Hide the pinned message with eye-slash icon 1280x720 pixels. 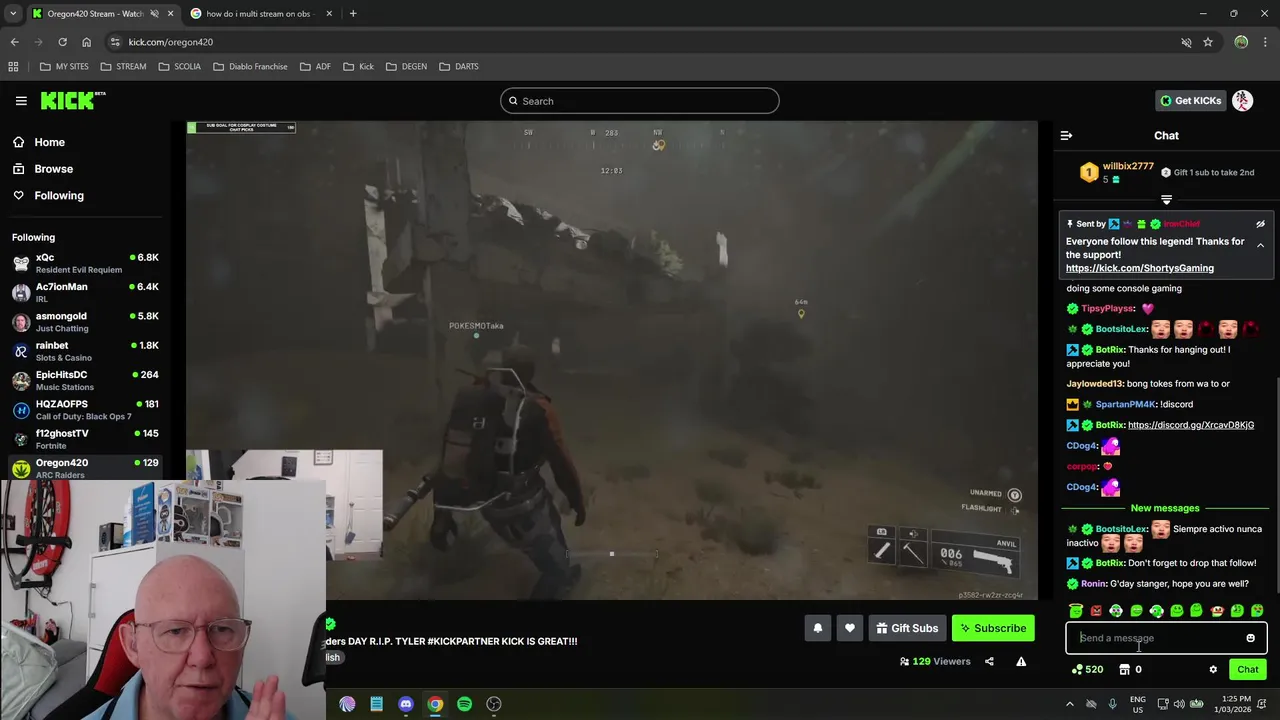[x=1260, y=224]
